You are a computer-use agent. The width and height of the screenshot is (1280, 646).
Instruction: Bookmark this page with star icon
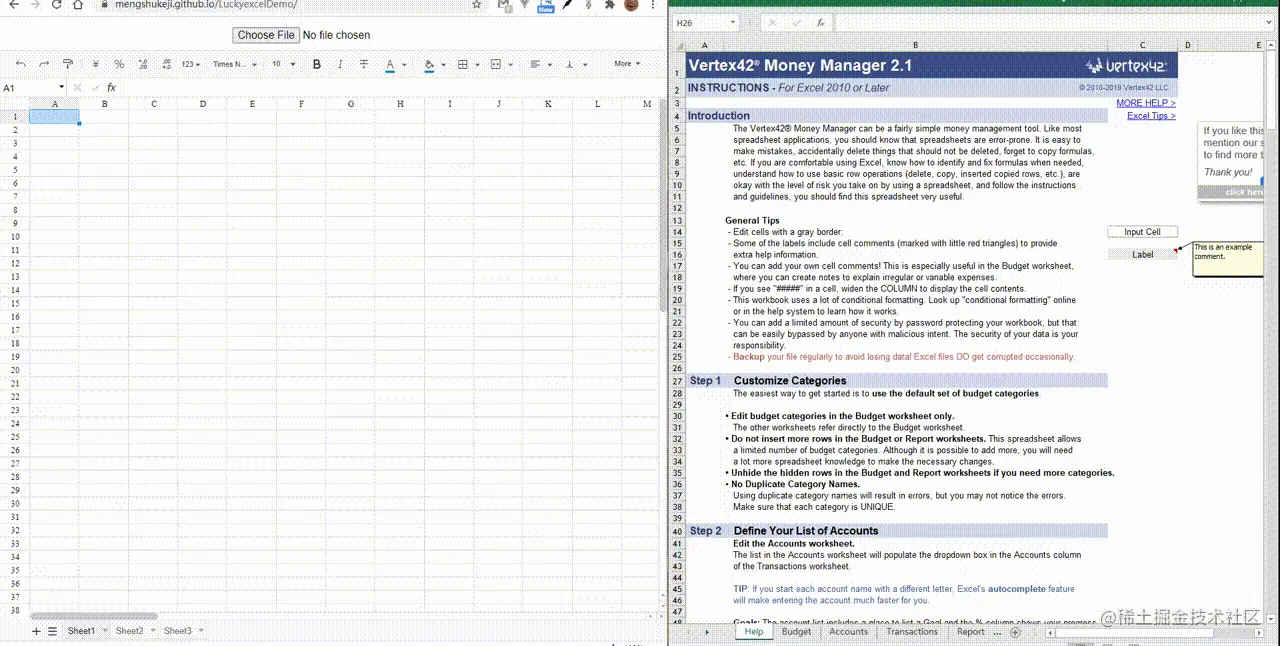[476, 5]
